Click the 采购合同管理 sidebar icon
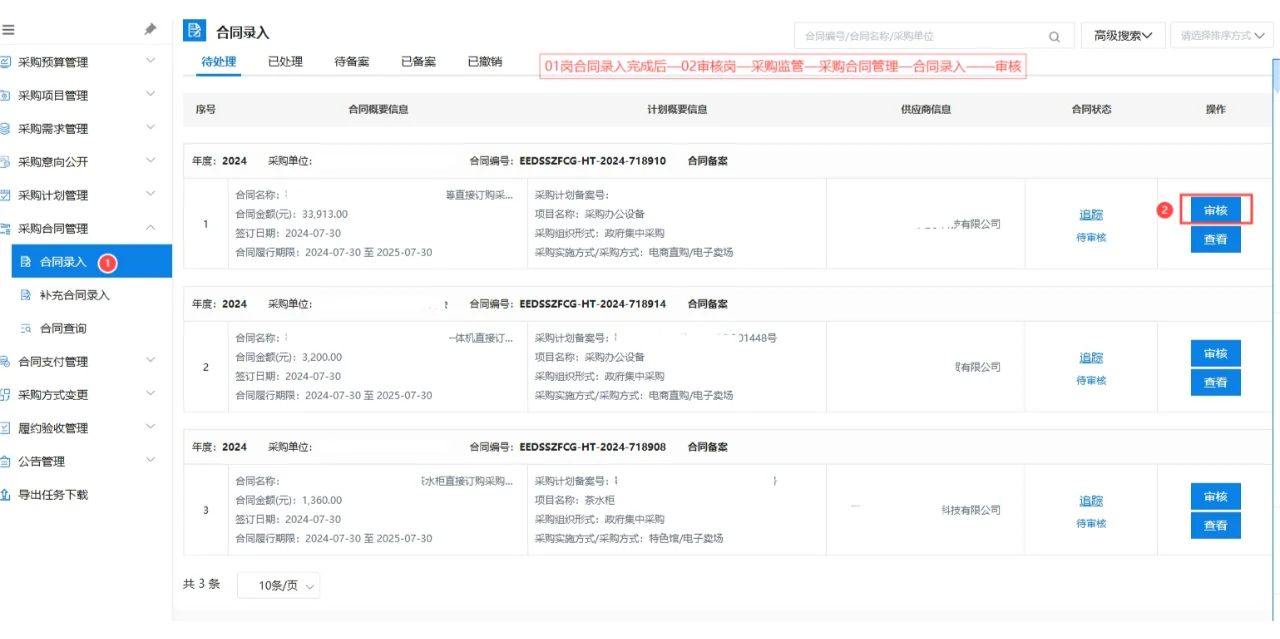The height and width of the screenshot is (639, 1280). click(x=6, y=228)
